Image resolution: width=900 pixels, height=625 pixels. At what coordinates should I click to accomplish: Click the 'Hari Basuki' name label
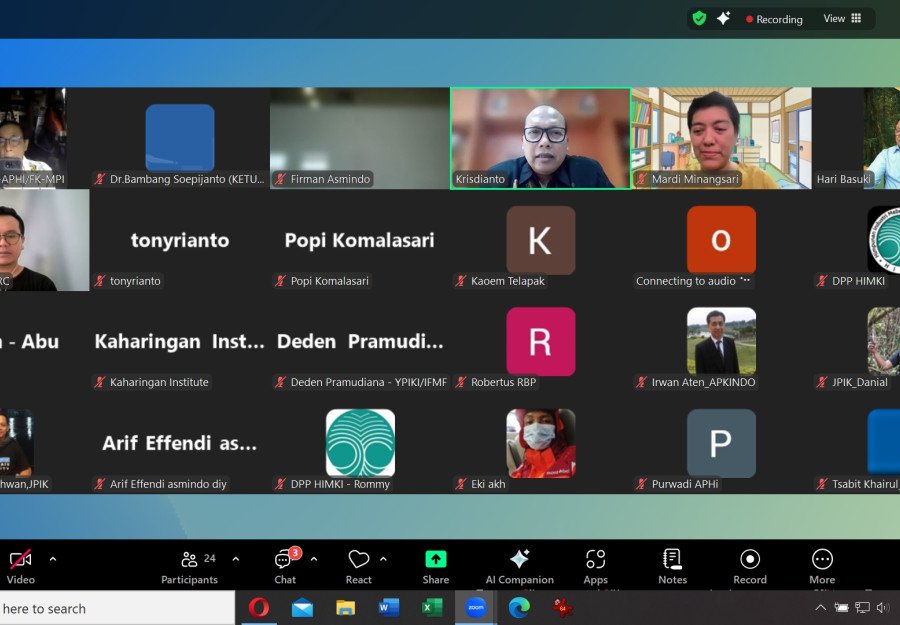[x=843, y=179]
